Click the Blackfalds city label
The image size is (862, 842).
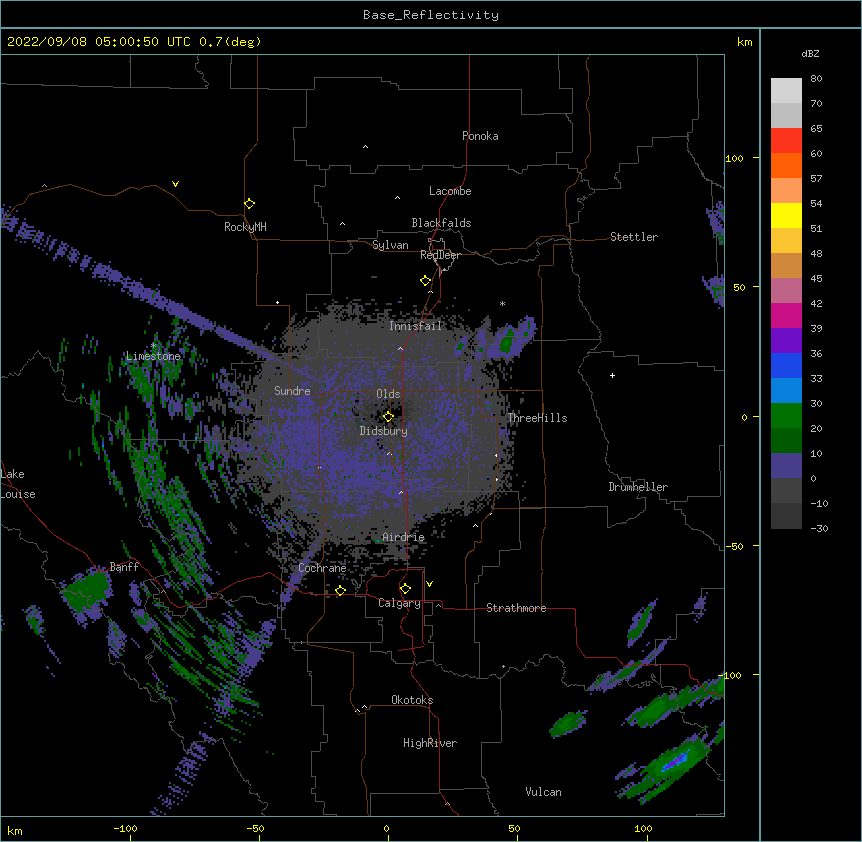[441, 223]
